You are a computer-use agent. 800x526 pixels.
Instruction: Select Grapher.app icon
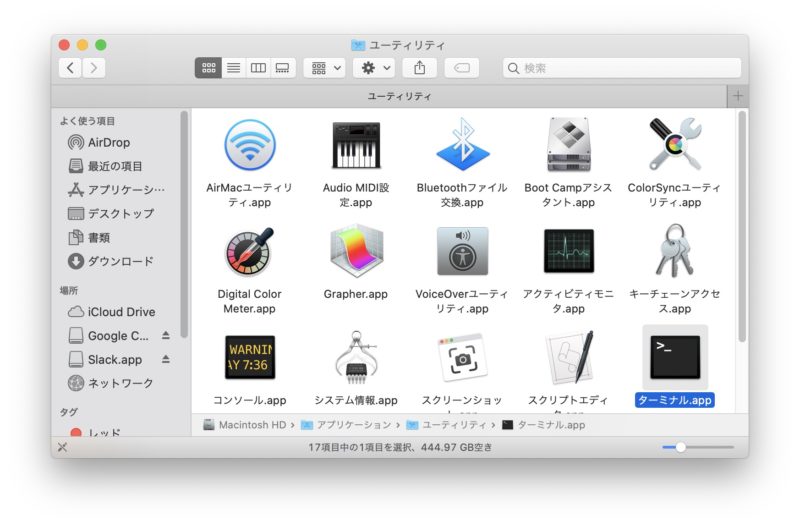[356, 251]
